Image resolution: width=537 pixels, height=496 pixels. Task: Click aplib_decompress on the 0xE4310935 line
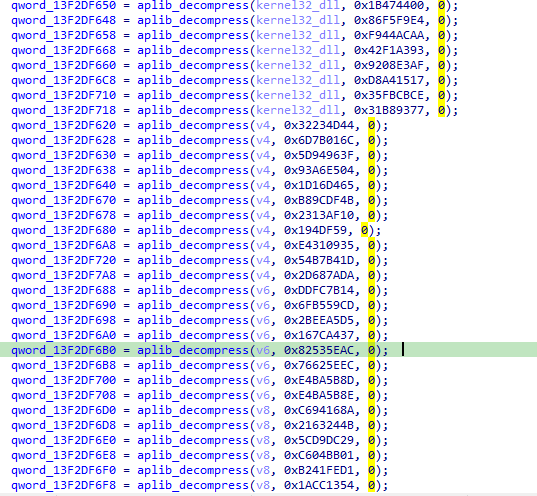point(193,246)
